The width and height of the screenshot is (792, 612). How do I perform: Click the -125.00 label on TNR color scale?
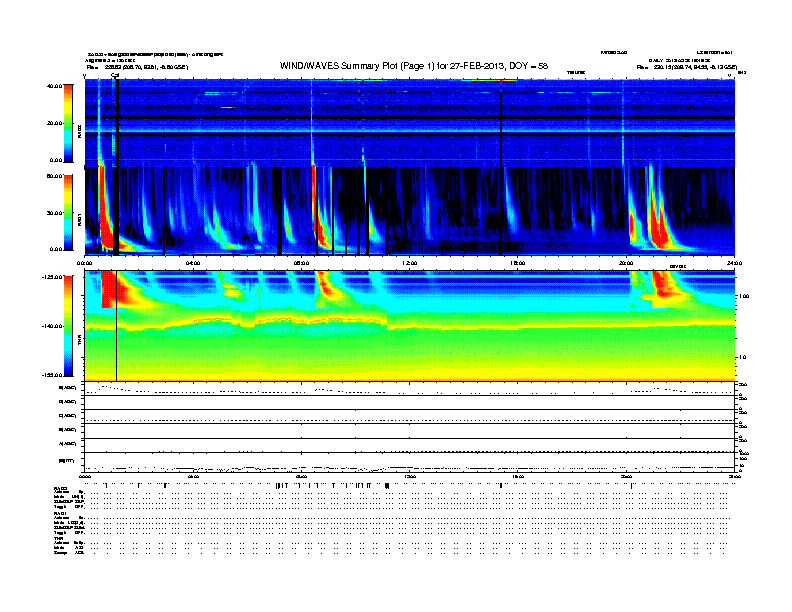tap(52, 277)
